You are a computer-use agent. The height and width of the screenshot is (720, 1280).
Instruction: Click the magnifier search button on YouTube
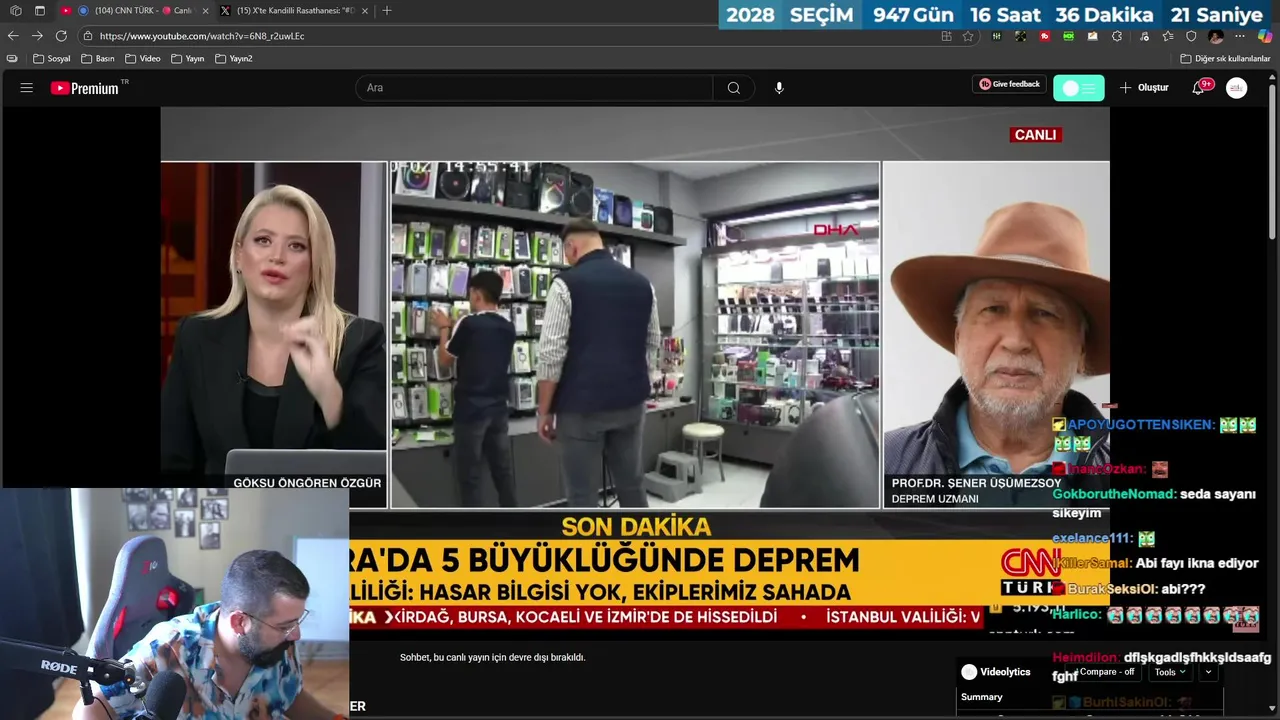click(x=734, y=88)
